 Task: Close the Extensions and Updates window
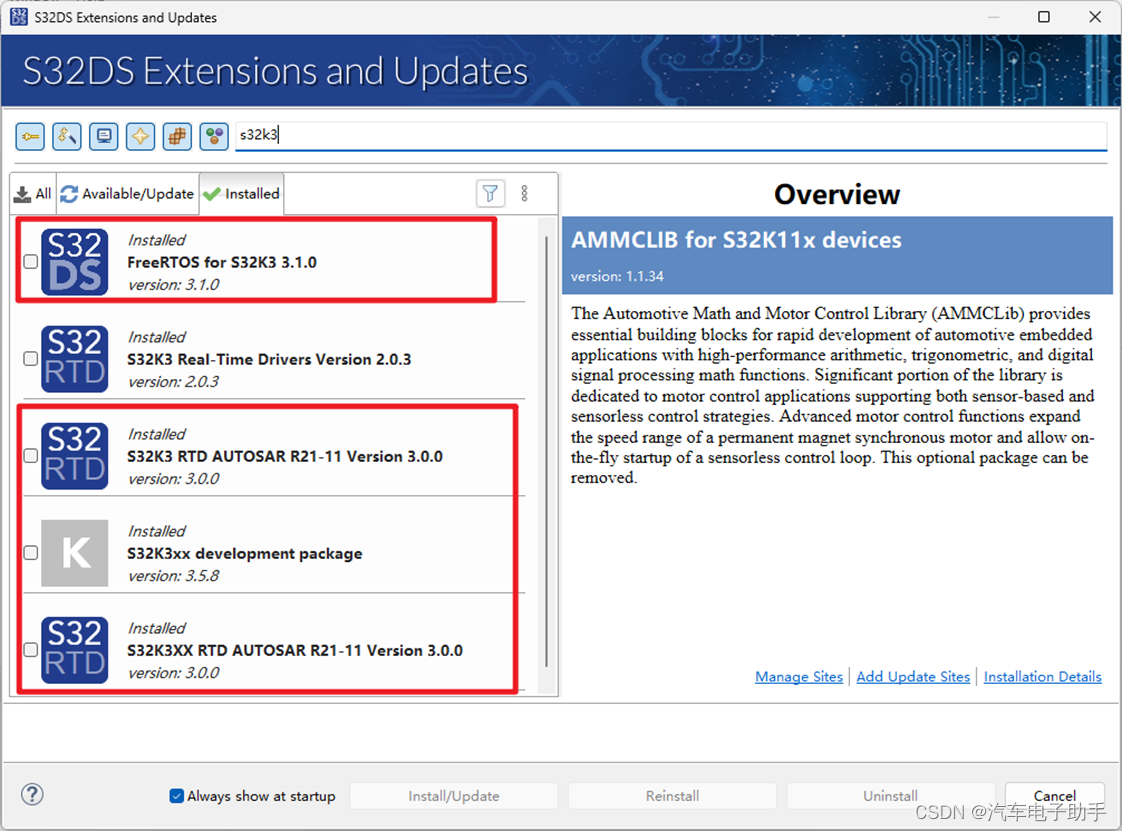pyautogui.click(x=1095, y=17)
